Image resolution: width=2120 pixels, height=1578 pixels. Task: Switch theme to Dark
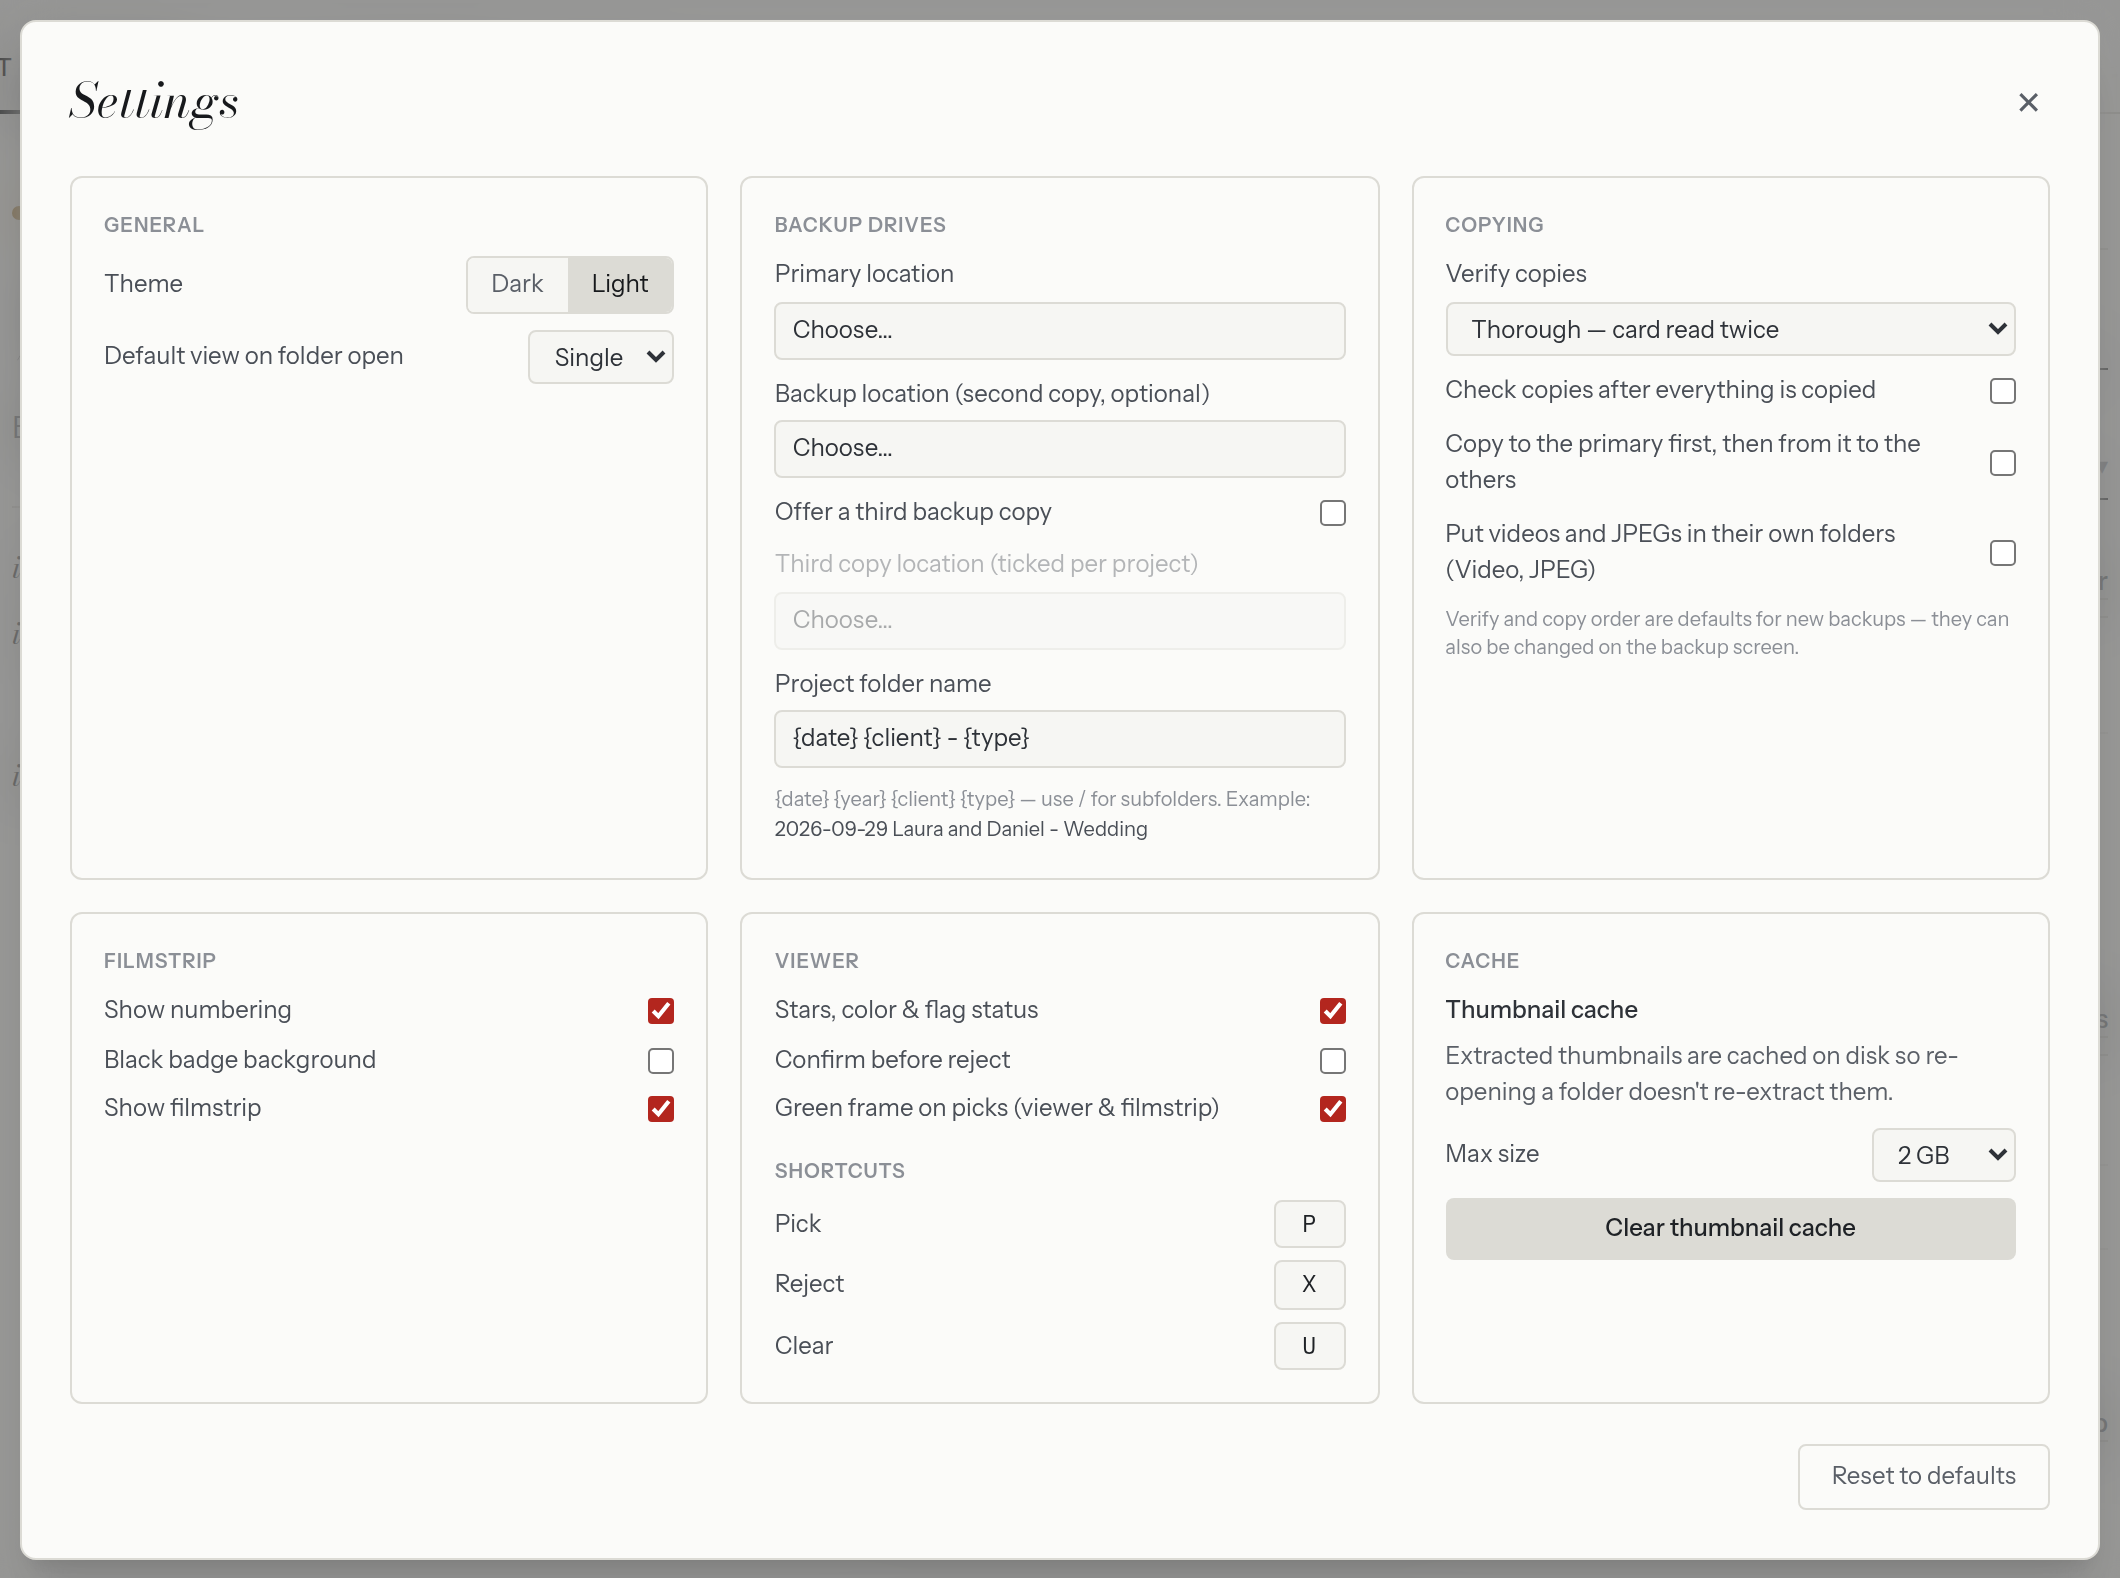pos(517,284)
